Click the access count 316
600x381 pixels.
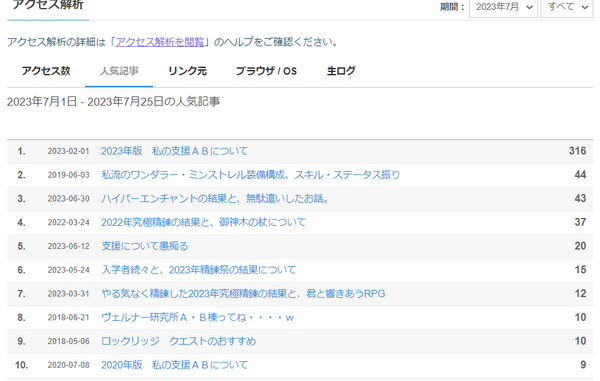(577, 151)
